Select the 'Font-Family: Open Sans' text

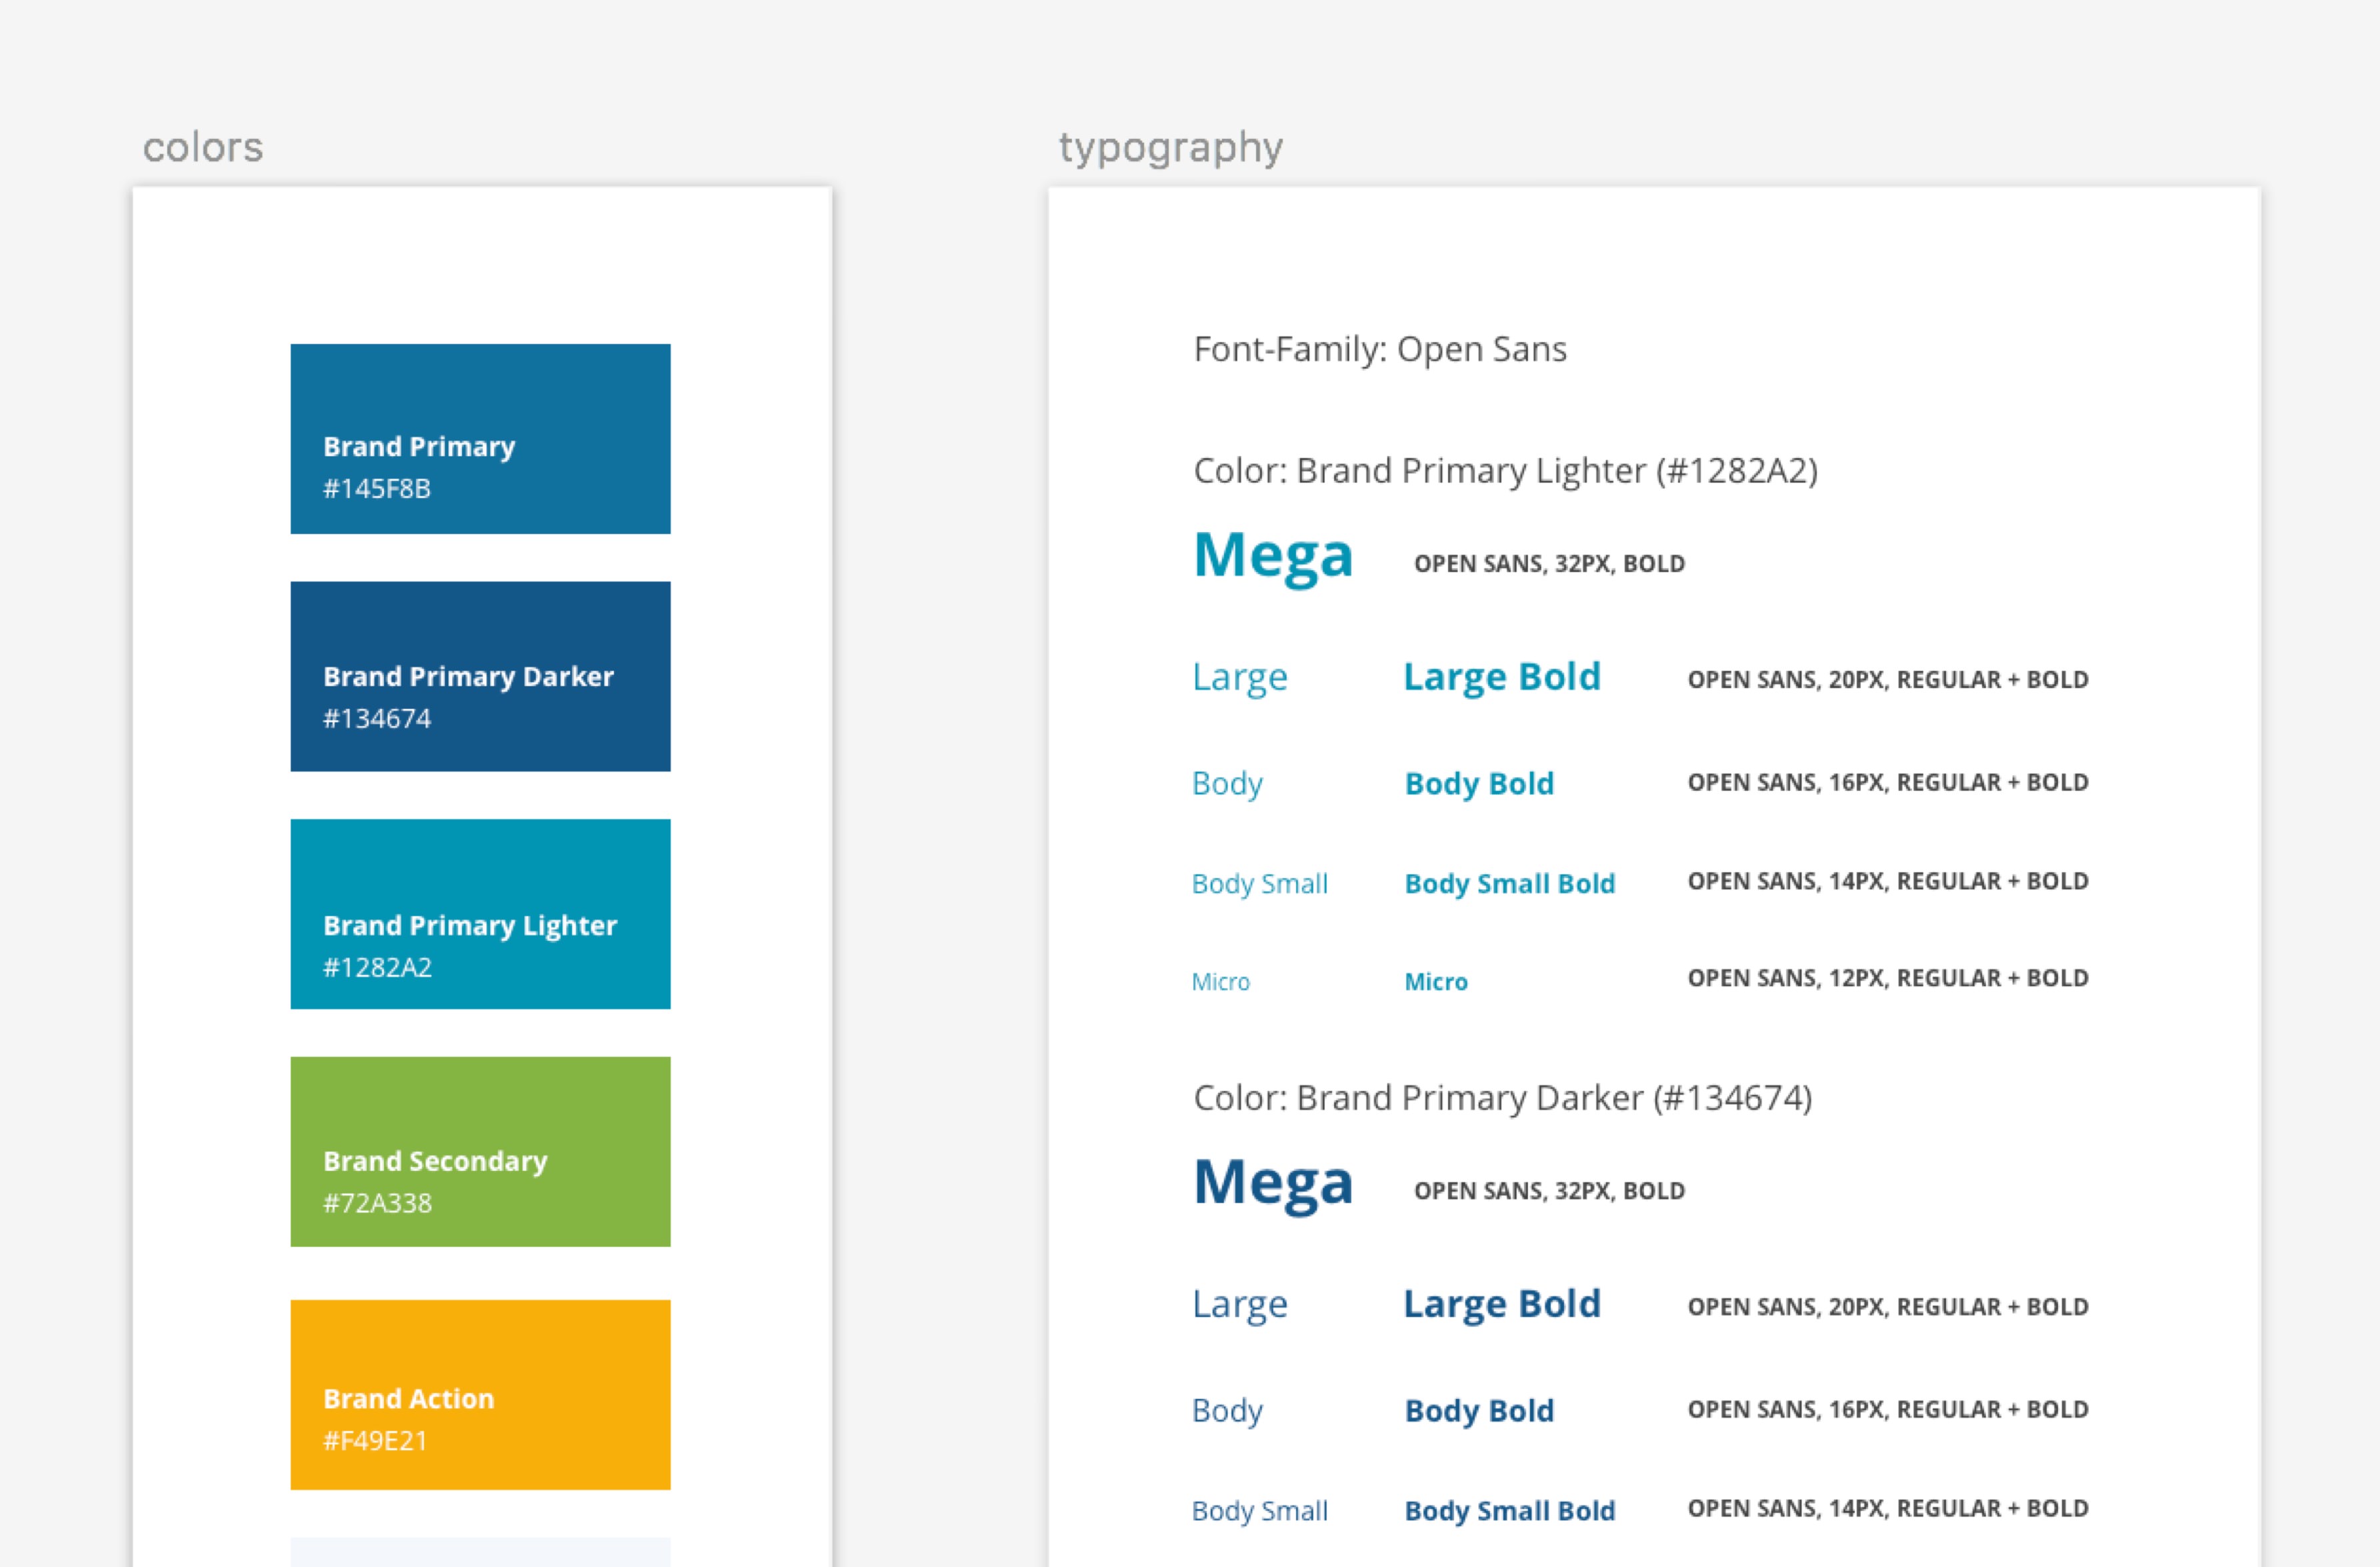point(1380,350)
